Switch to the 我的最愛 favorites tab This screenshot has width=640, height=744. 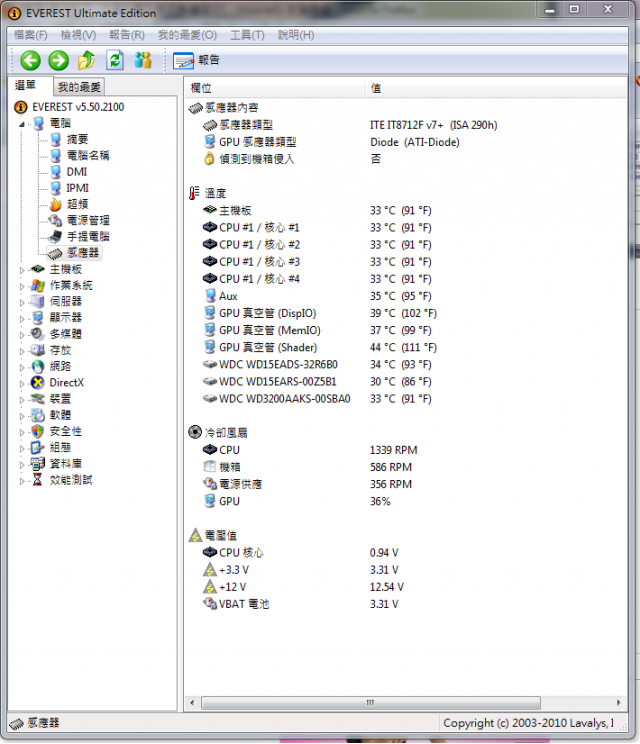pyautogui.click(x=79, y=87)
